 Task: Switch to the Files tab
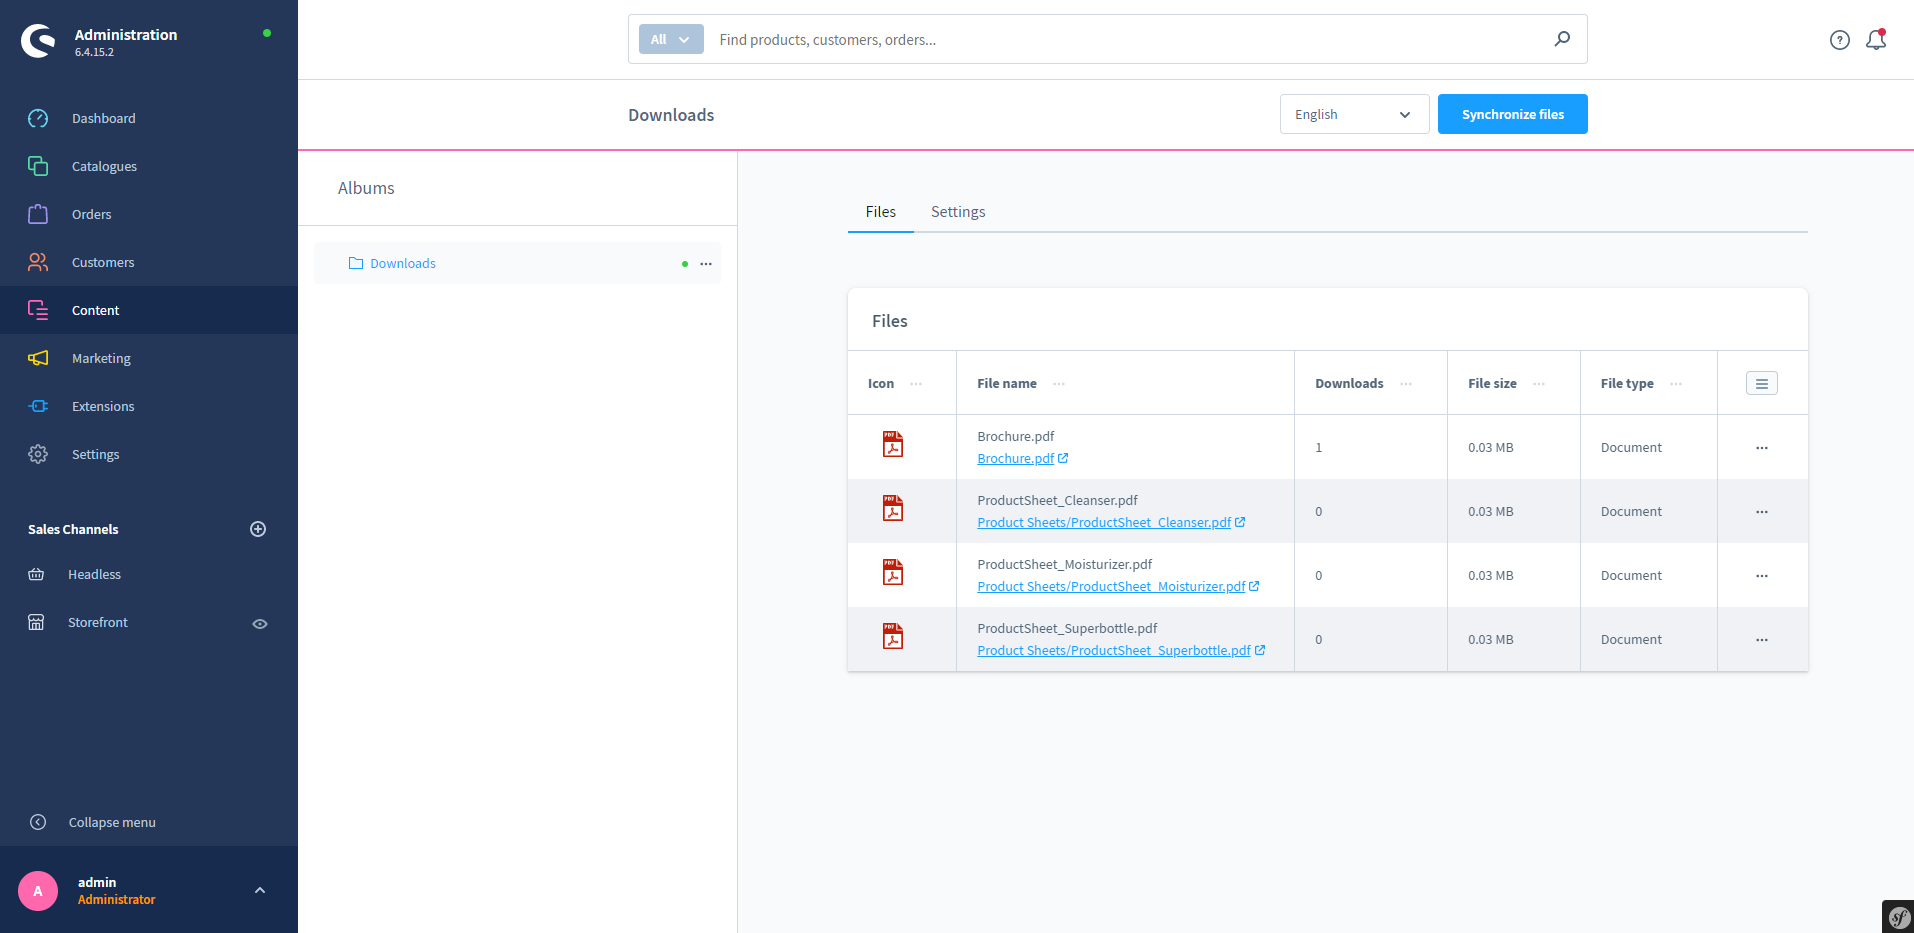click(880, 212)
